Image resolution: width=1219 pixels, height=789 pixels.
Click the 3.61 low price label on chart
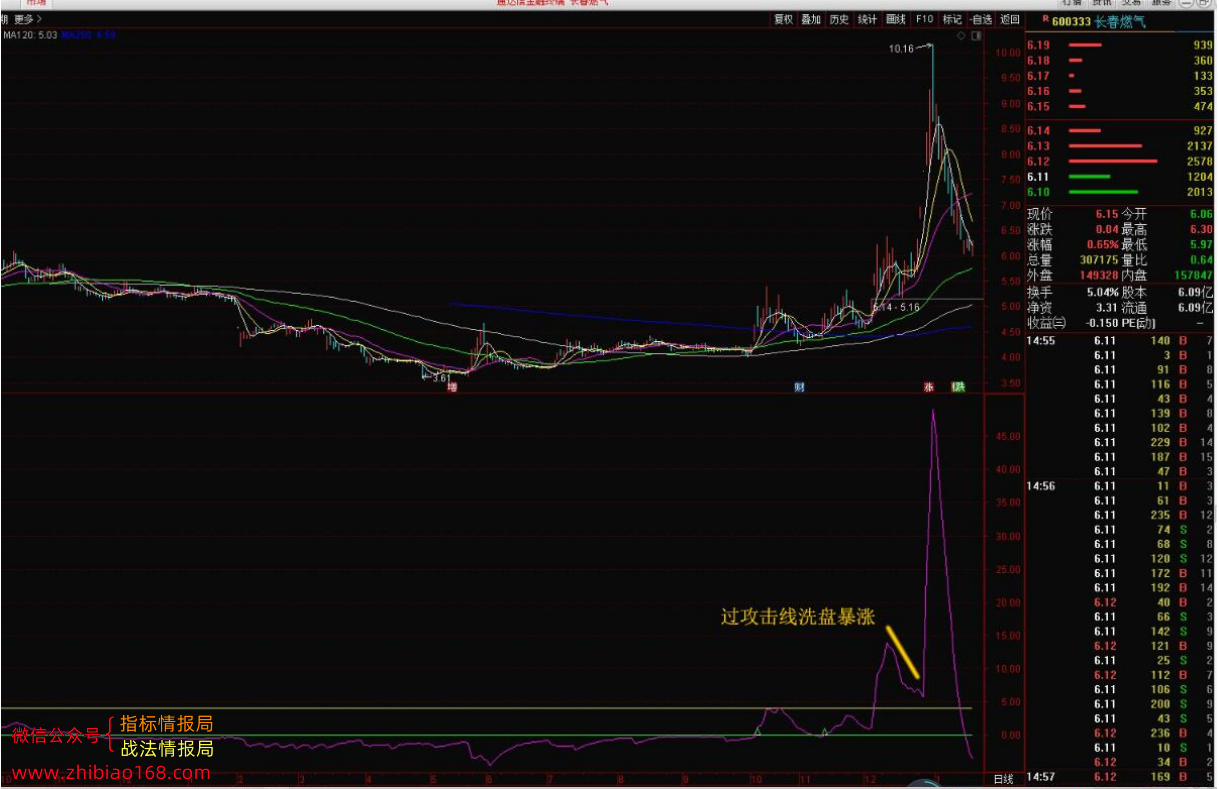click(440, 378)
